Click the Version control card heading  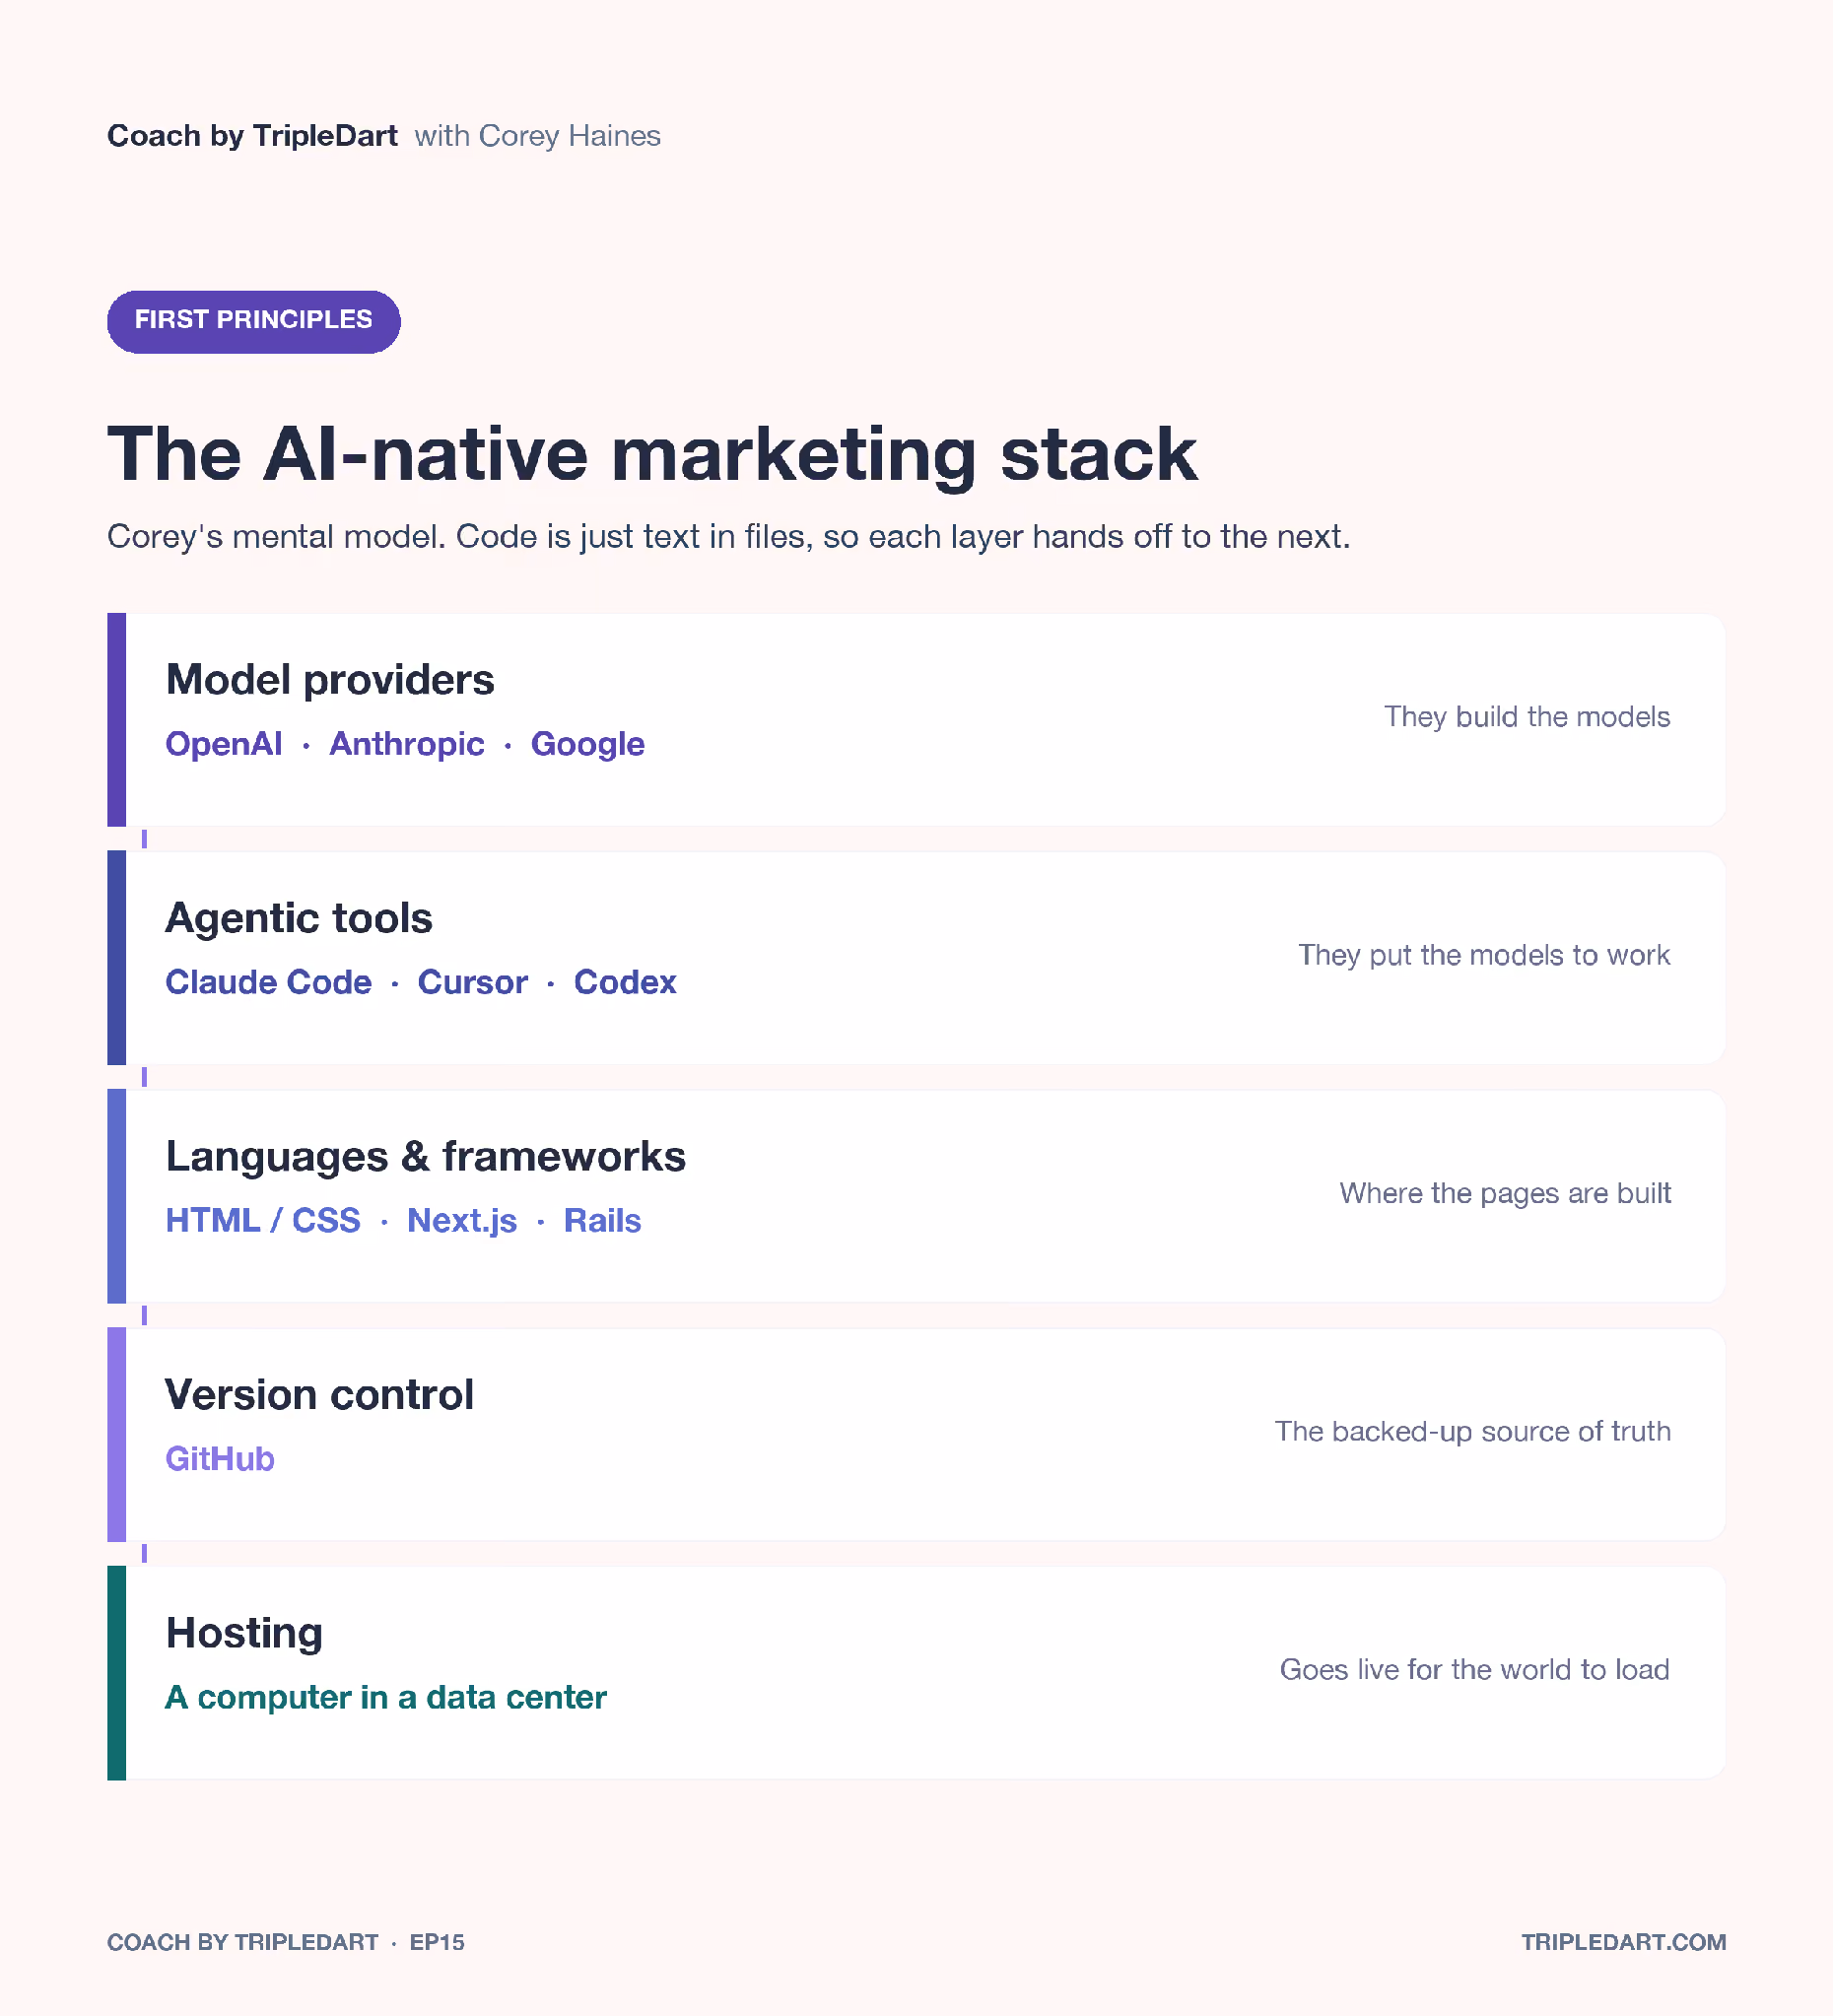(x=319, y=1393)
